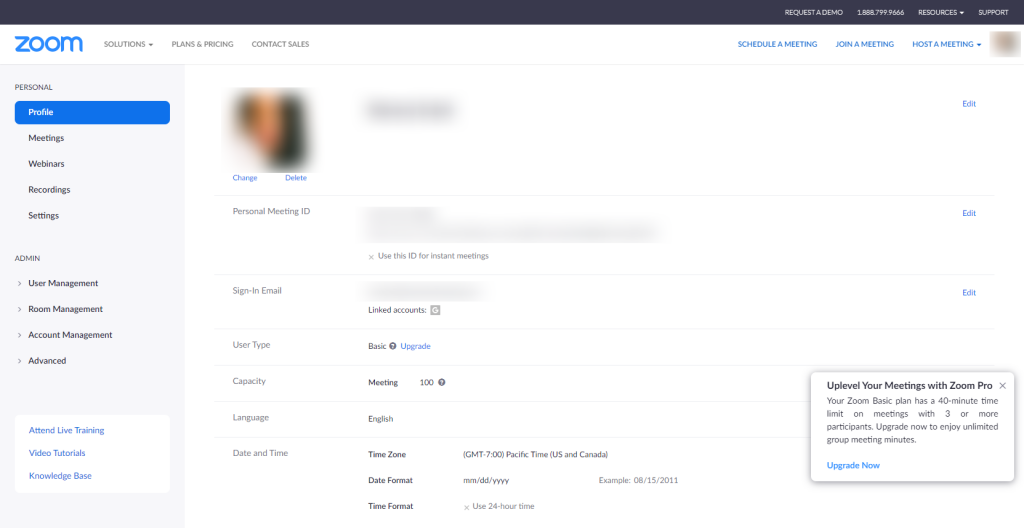
Task: Click the profile picture thumbnail
Action: [x=270, y=130]
